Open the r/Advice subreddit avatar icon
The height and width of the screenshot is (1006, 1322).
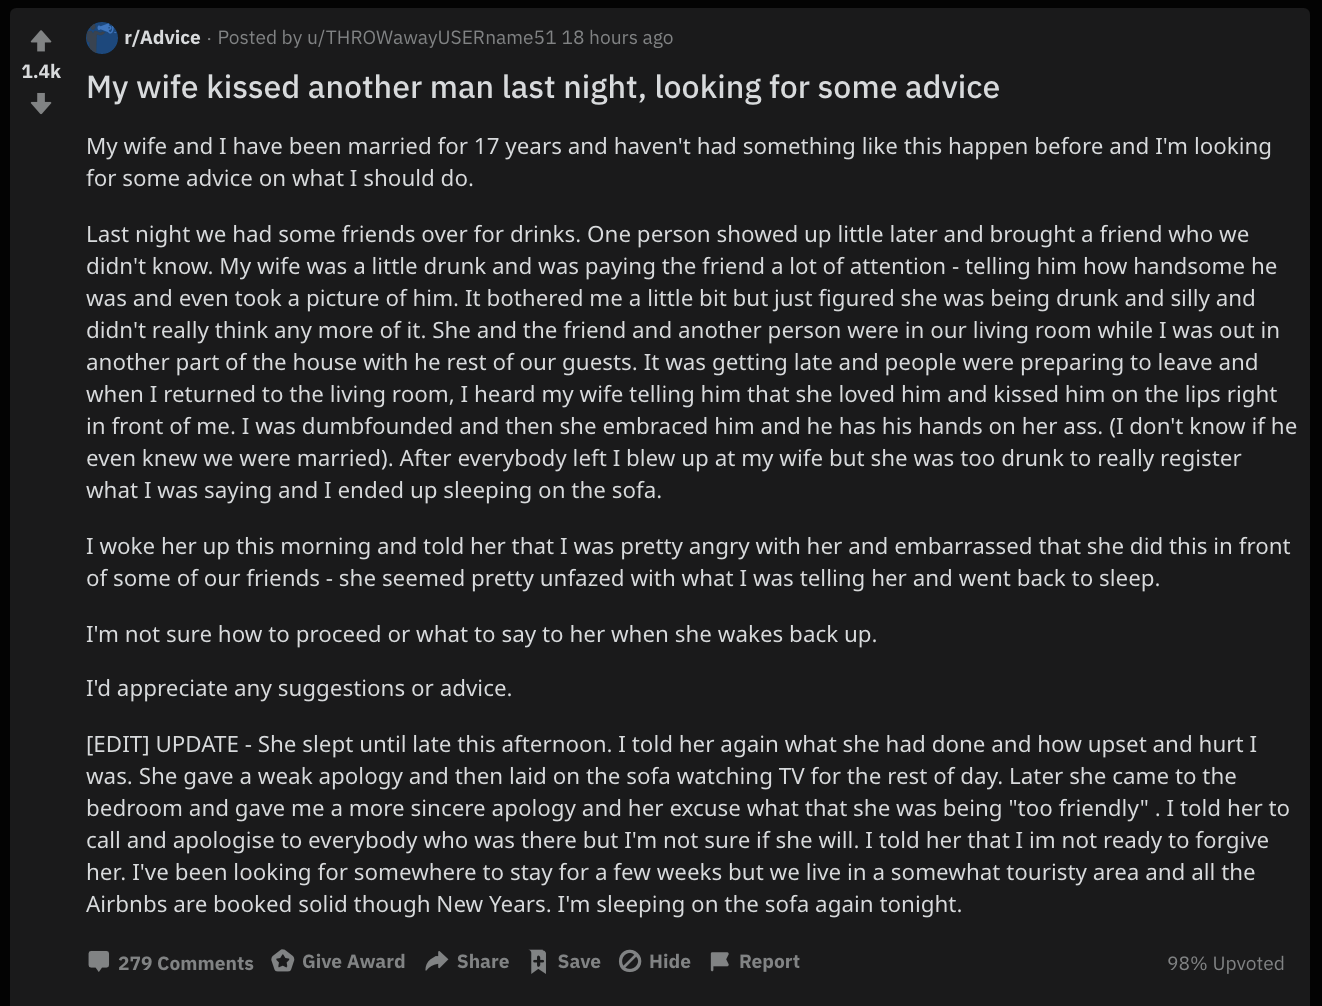click(x=102, y=38)
